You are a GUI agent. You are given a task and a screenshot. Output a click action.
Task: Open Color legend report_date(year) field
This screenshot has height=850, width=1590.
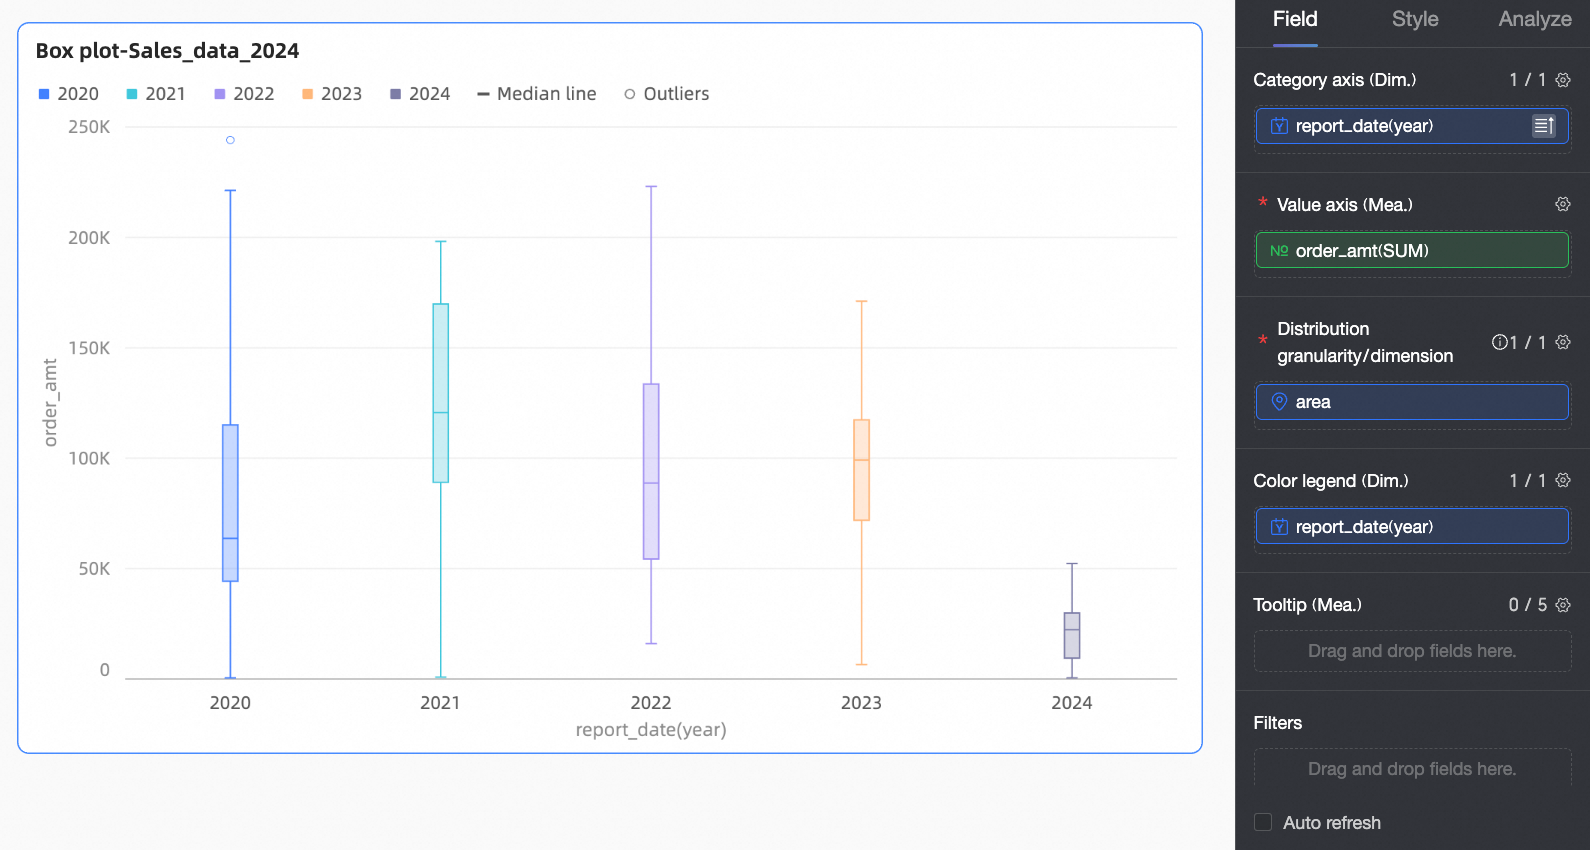[x=1412, y=527]
